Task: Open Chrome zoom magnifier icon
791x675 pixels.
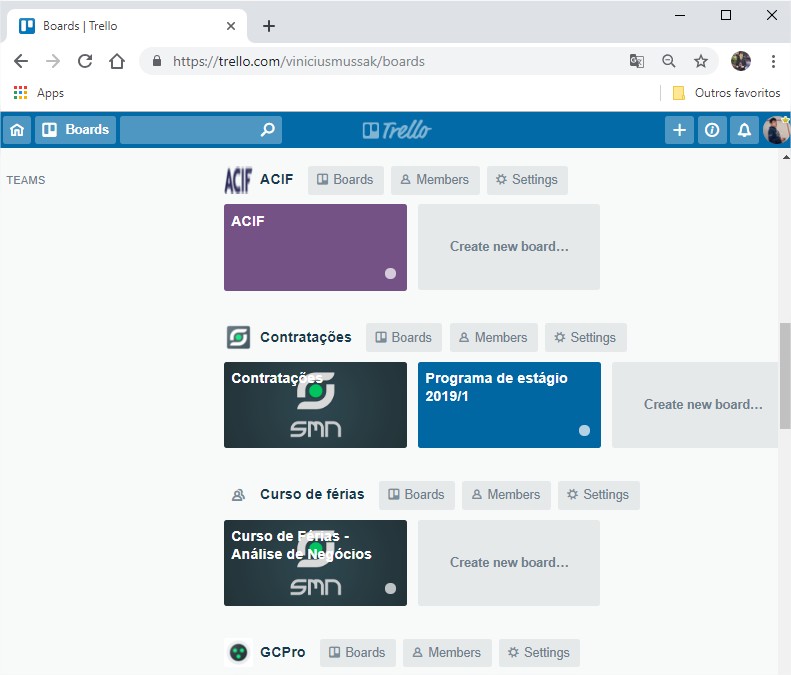Action: 669,61
